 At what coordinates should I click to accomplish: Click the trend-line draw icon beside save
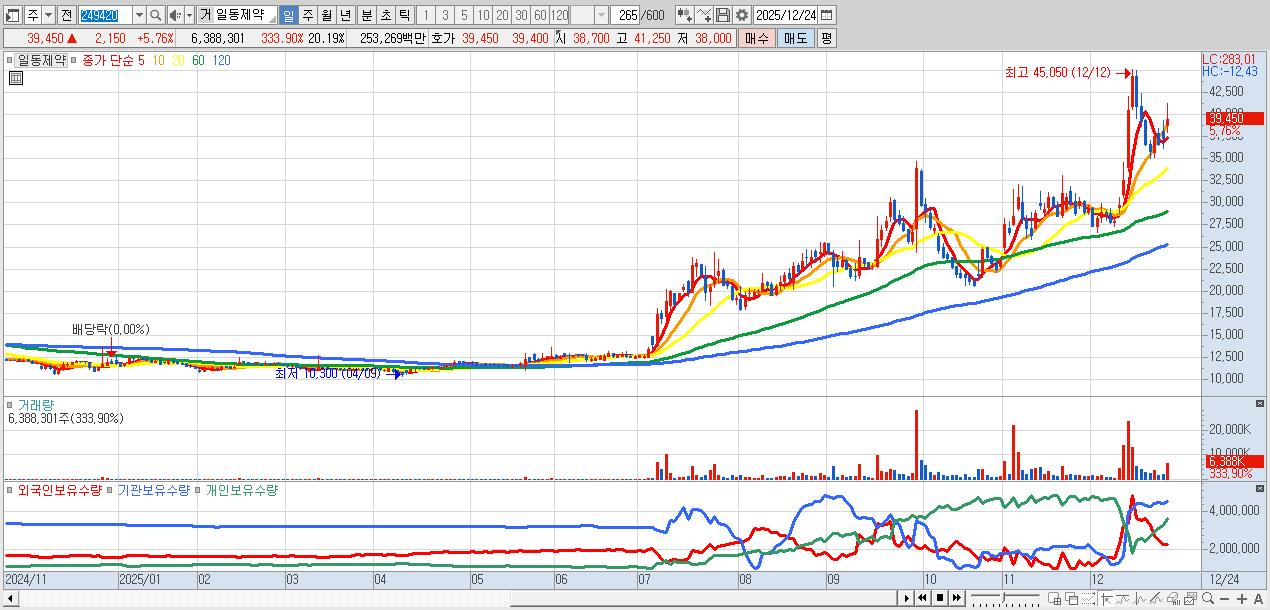click(x=704, y=15)
